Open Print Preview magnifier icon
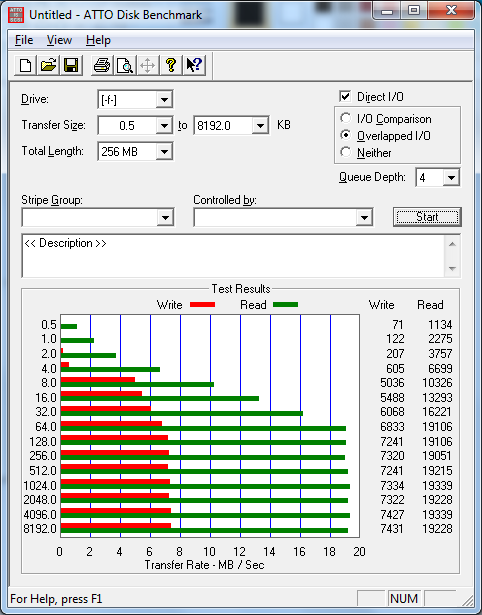The height and width of the screenshot is (615, 482). tap(125, 65)
